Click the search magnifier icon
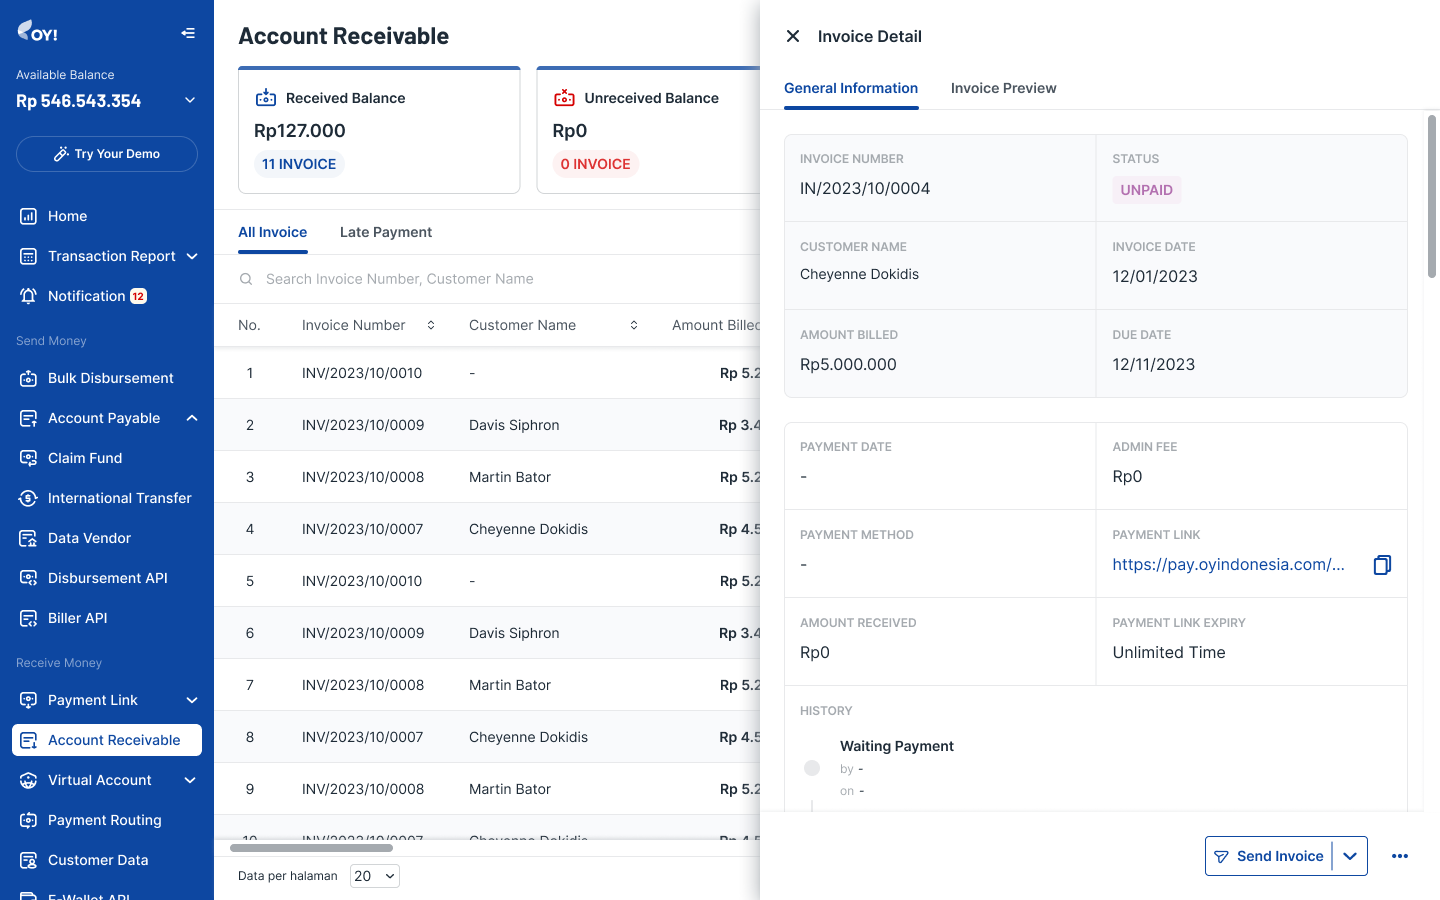The height and width of the screenshot is (900, 1440). [246, 279]
